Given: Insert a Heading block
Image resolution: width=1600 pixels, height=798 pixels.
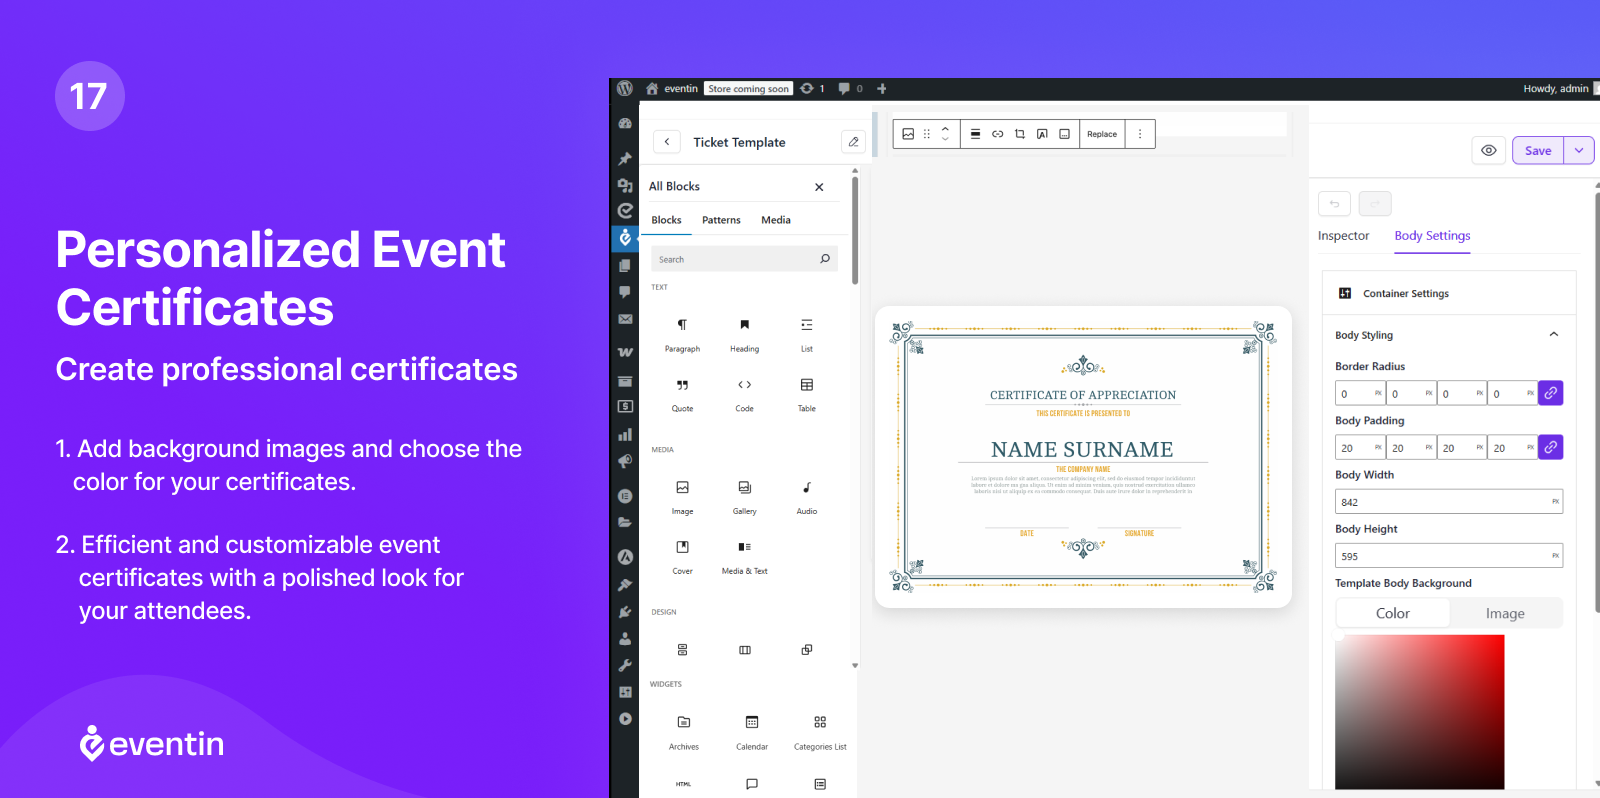Looking at the screenshot, I should click(744, 335).
